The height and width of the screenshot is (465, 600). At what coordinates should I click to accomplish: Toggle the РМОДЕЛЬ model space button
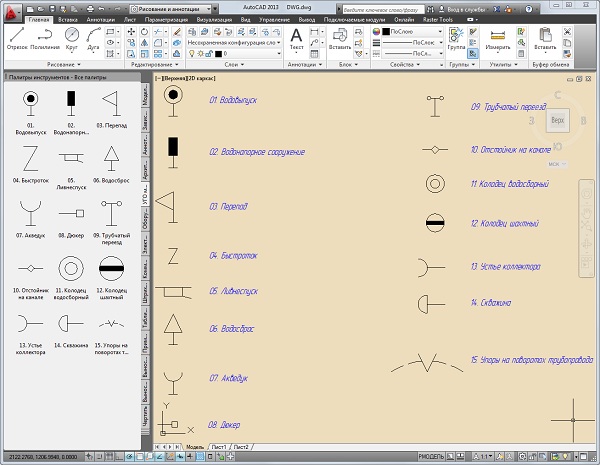coord(433,456)
